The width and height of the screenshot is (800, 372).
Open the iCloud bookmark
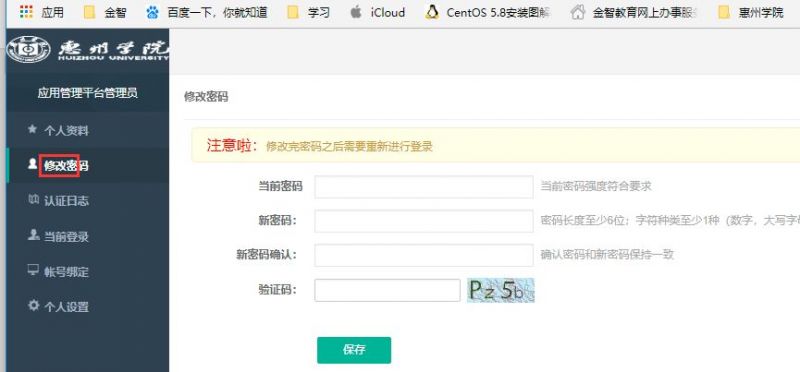[x=378, y=12]
